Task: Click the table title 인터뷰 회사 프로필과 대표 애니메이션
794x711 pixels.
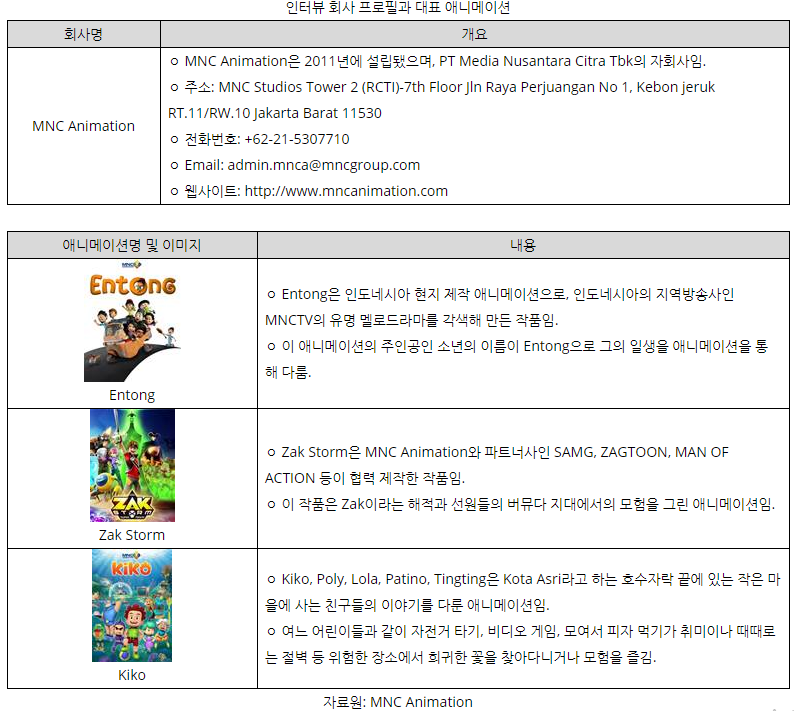Action: (x=398, y=8)
